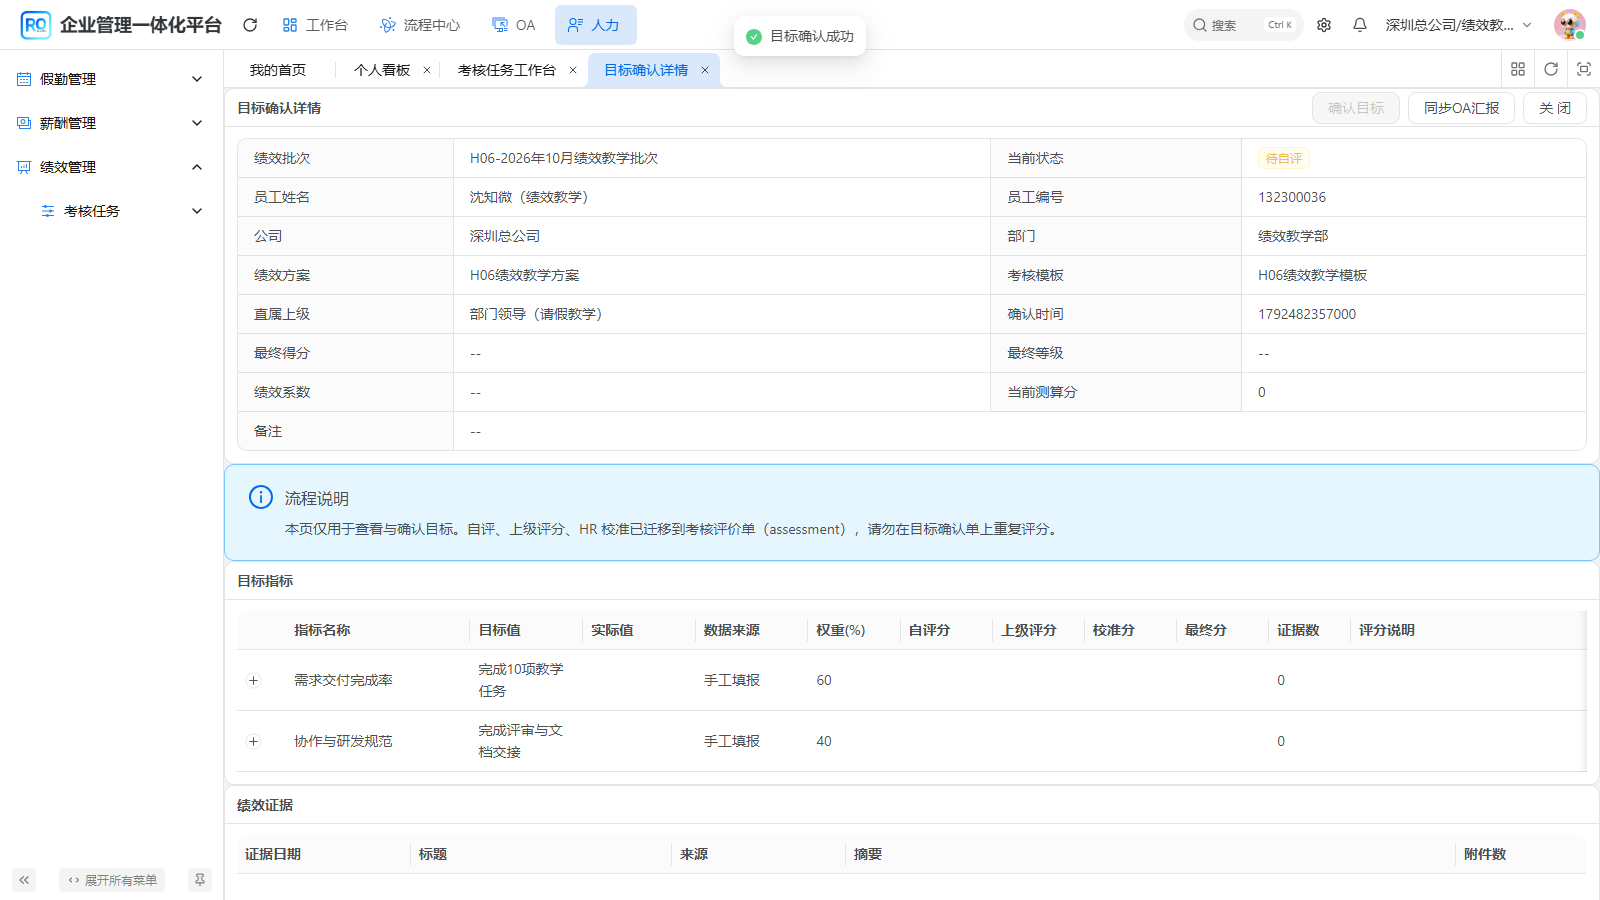Click the user avatar picture

(x=1569, y=25)
